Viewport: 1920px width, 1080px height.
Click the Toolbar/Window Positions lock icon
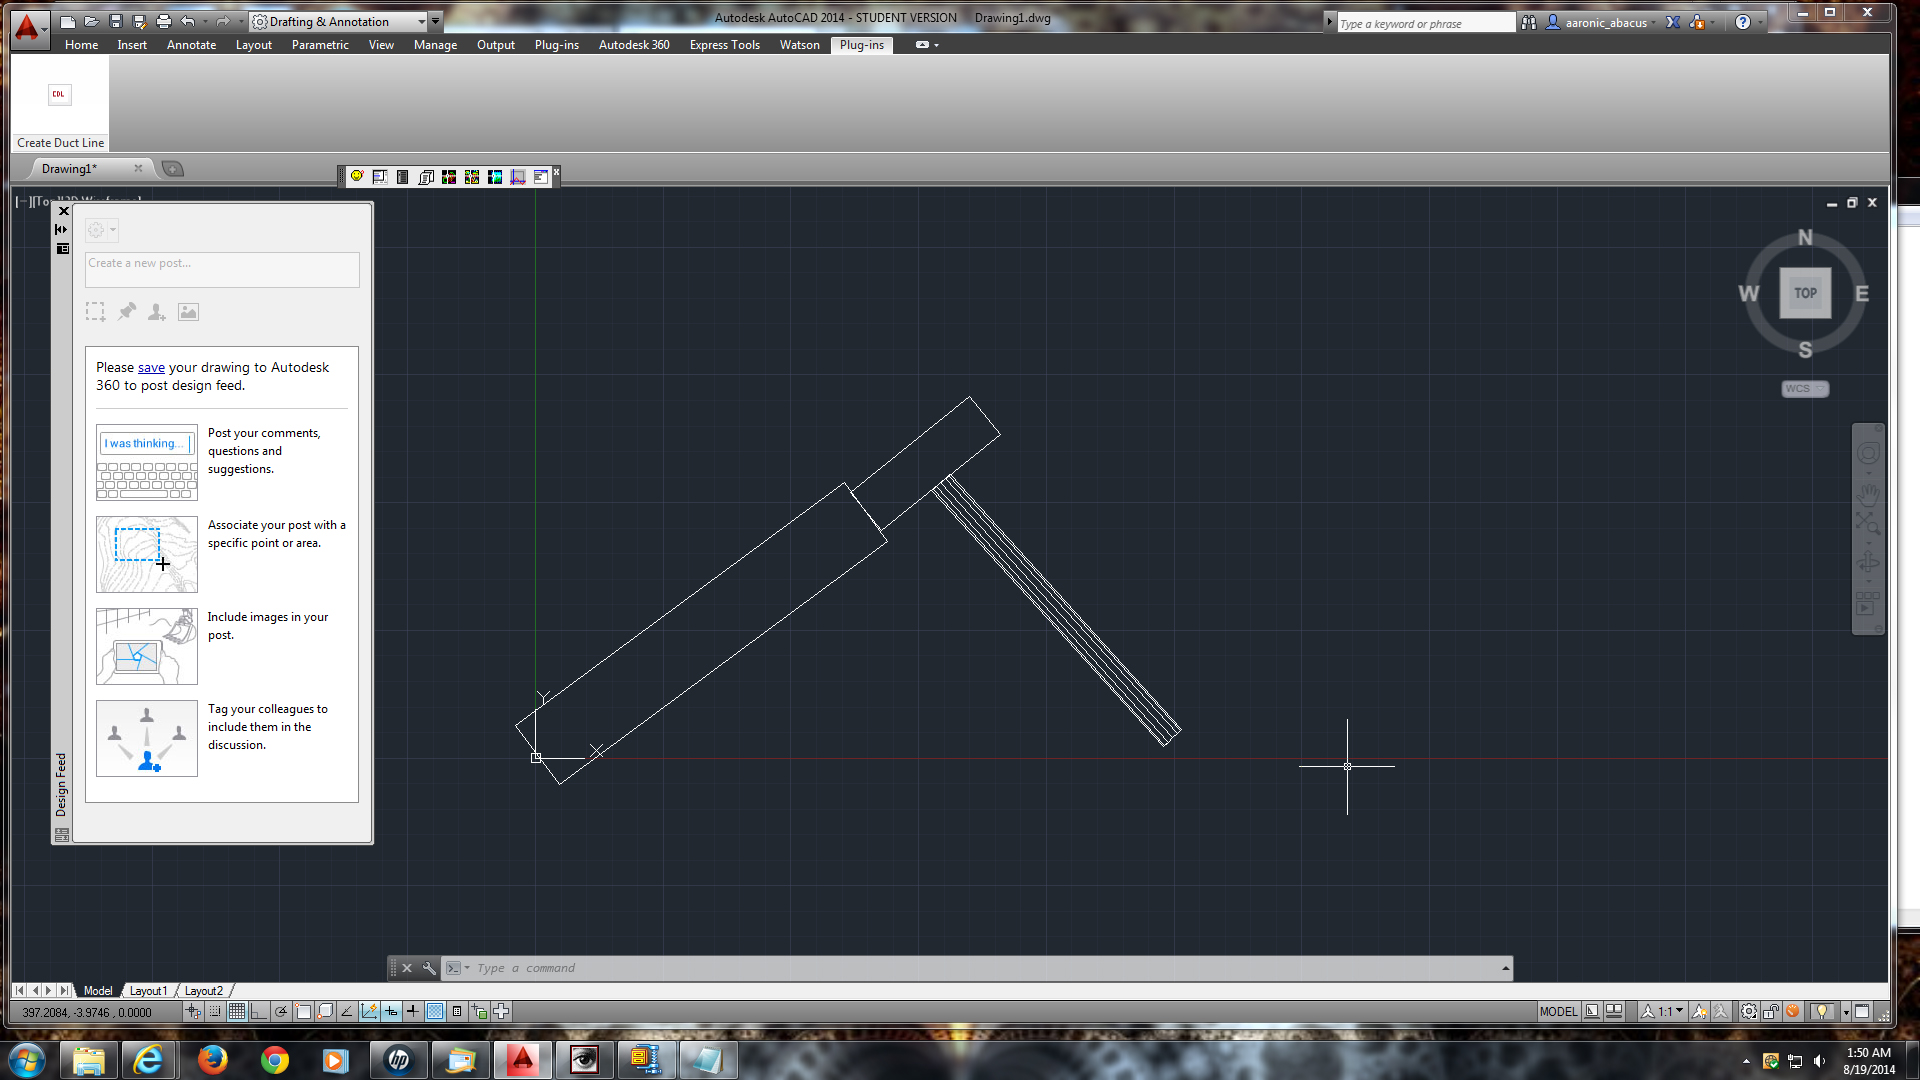tap(1771, 1011)
